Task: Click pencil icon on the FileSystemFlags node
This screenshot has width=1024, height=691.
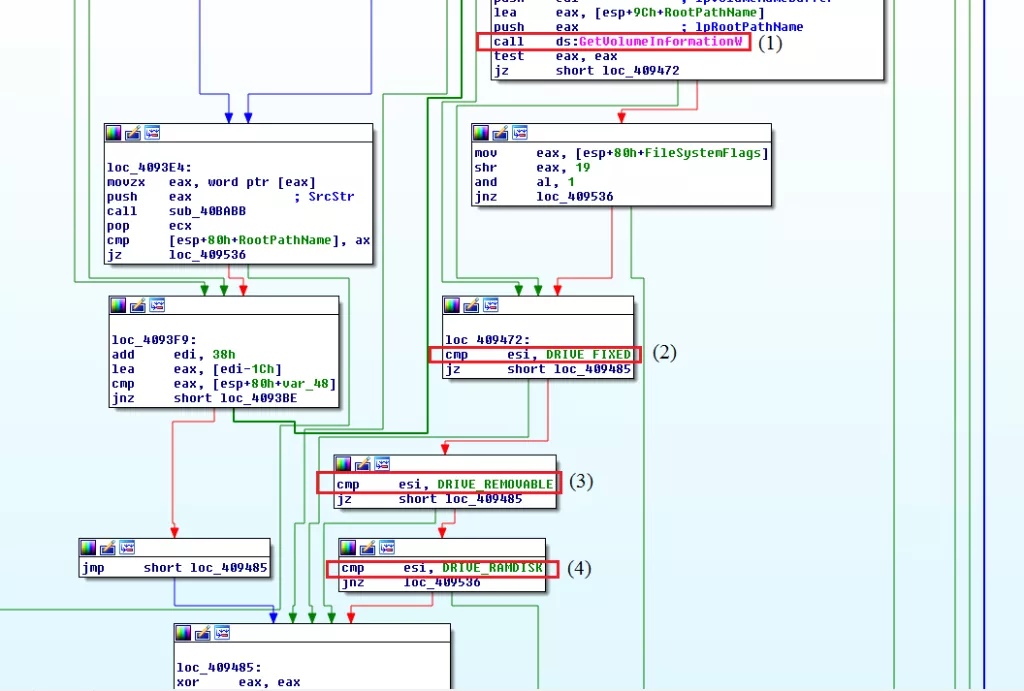Action: [x=500, y=133]
